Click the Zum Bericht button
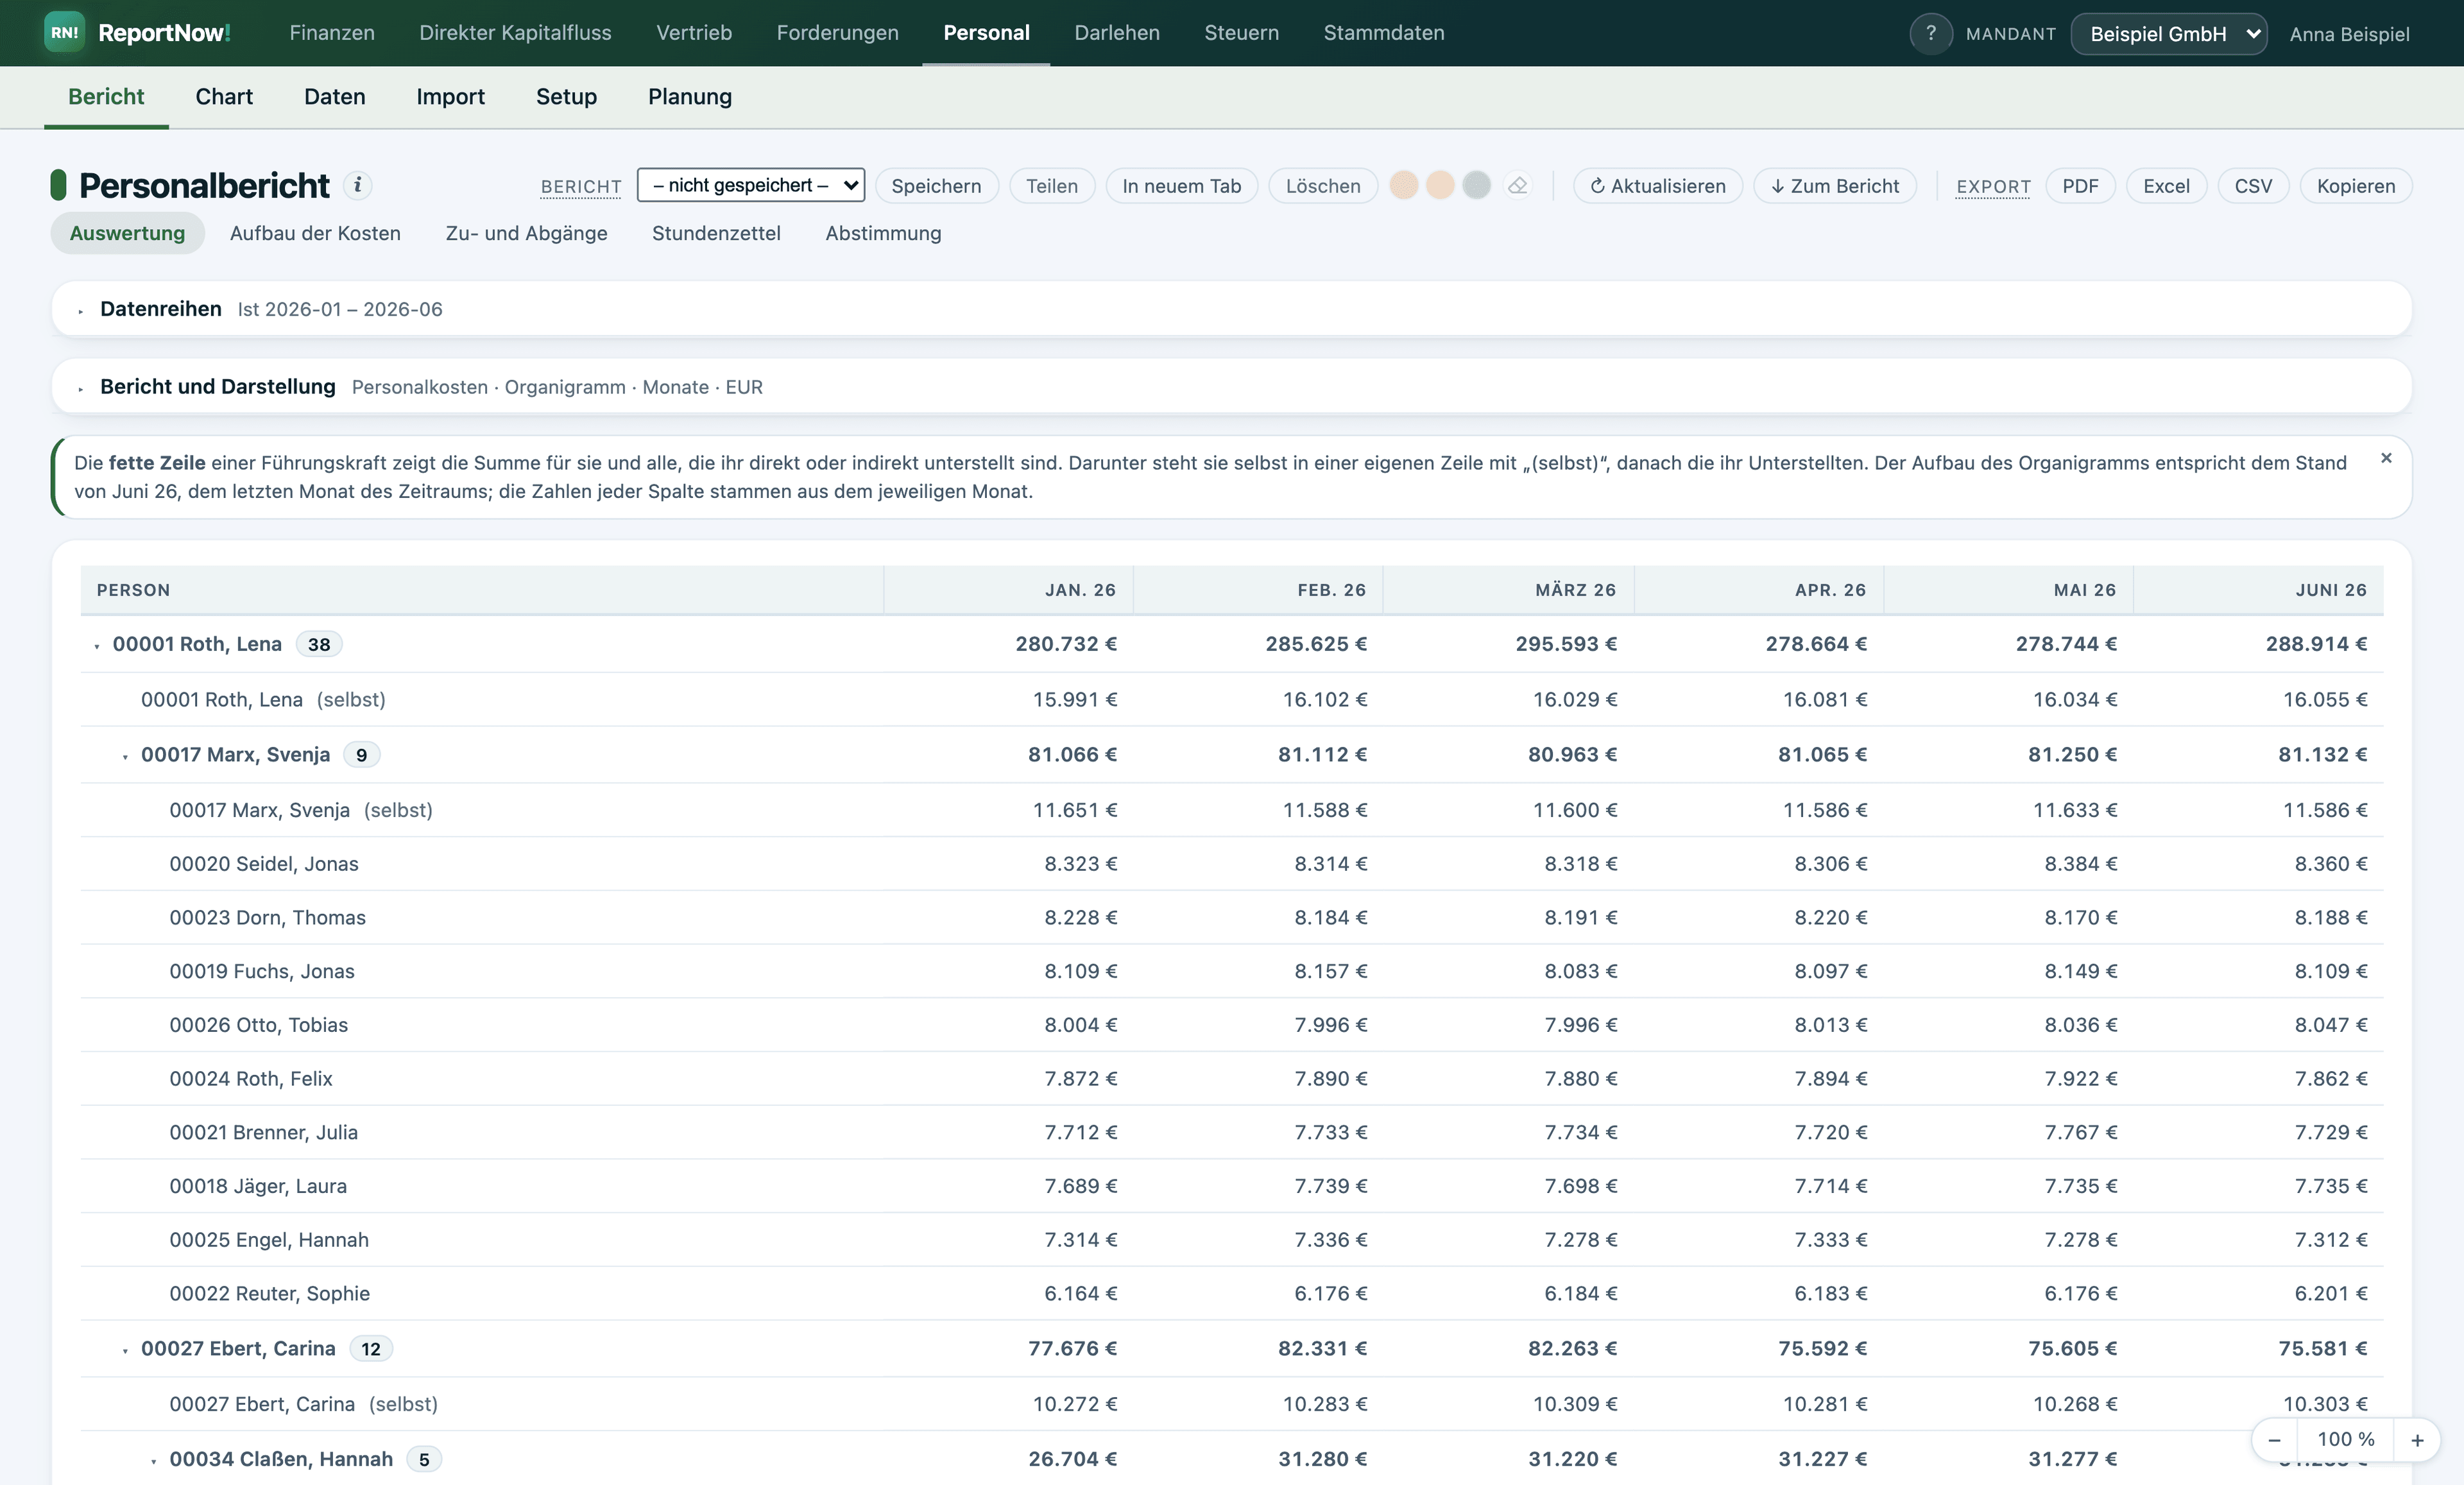The image size is (2464, 1485). 1835,186
